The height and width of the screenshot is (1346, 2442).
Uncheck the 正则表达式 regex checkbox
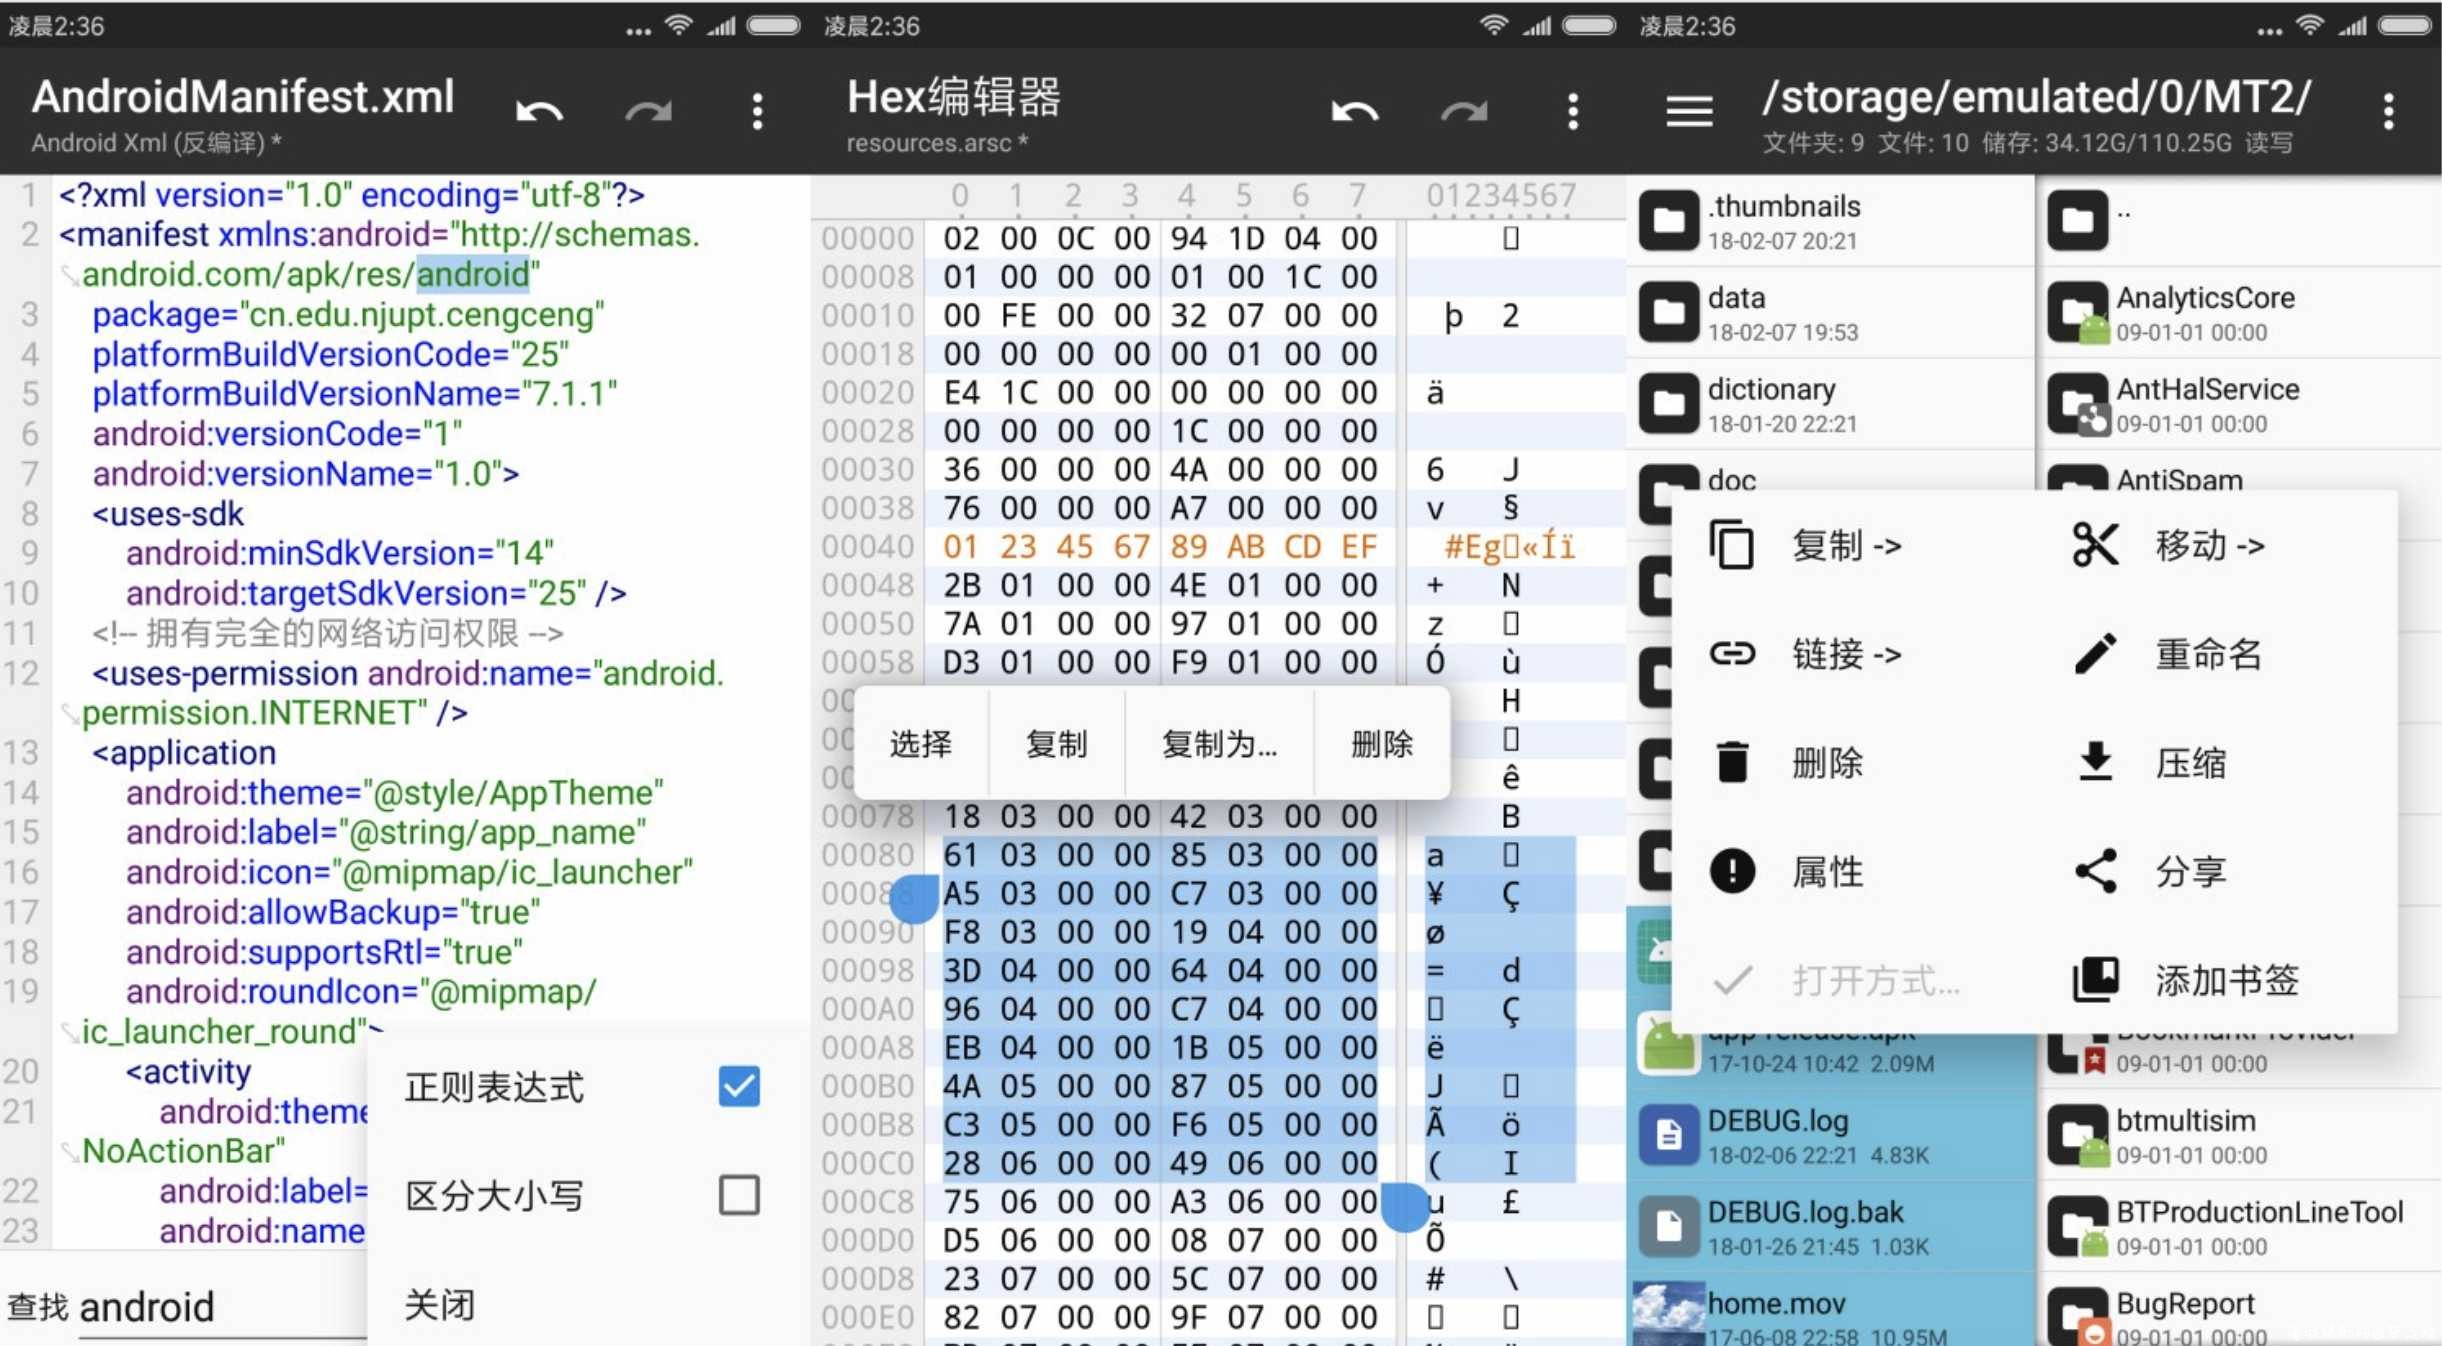click(x=739, y=1086)
